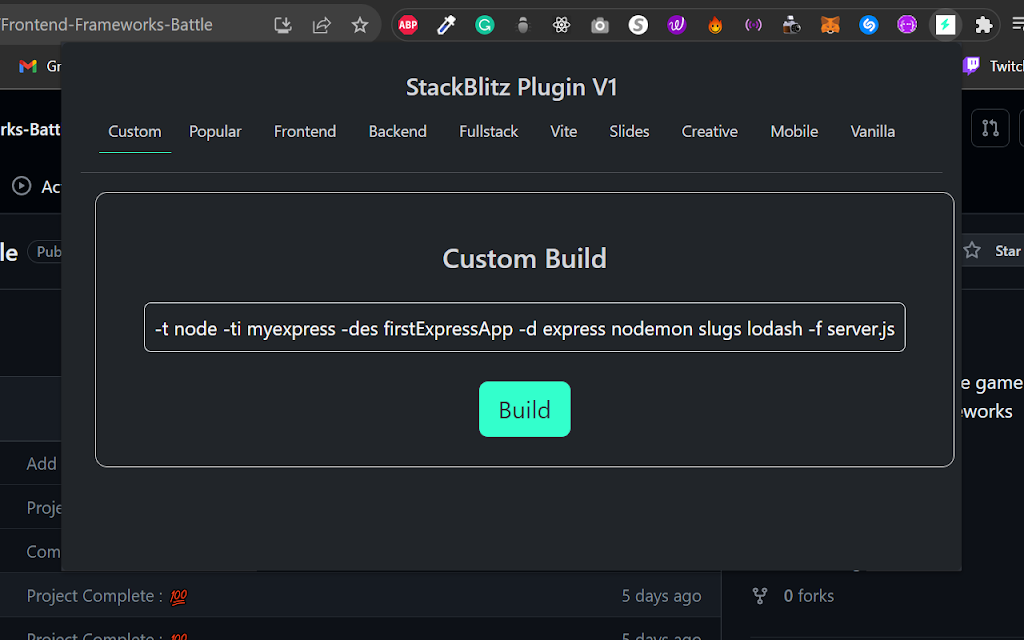Open the MetaMask fox extension
Image resolution: width=1024 pixels, height=640 pixels.
pyautogui.click(x=830, y=25)
